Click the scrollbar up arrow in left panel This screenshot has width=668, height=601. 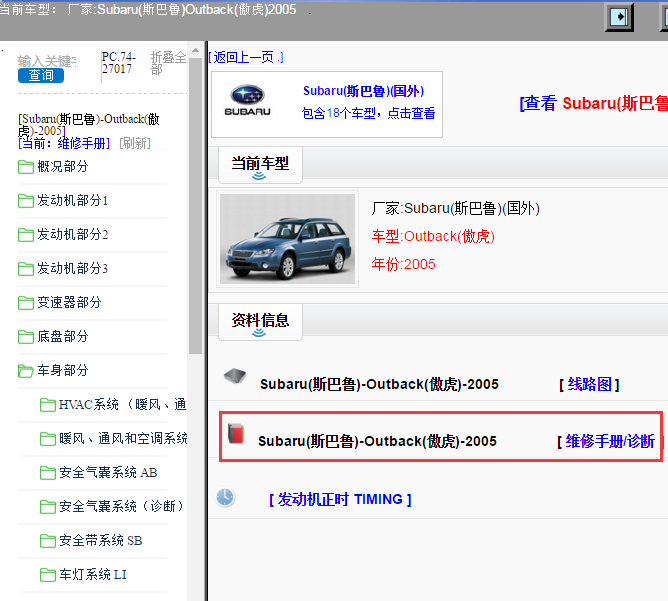tap(196, 51)
